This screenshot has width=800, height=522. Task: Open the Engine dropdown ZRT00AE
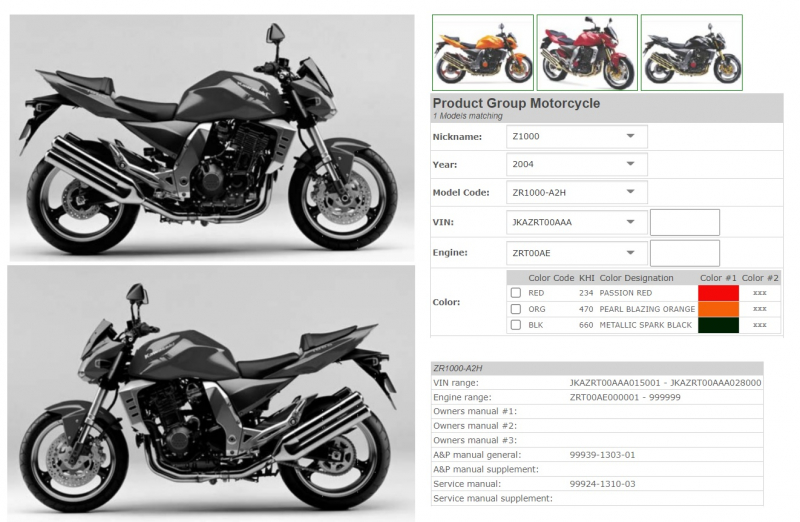coord(577,253)
